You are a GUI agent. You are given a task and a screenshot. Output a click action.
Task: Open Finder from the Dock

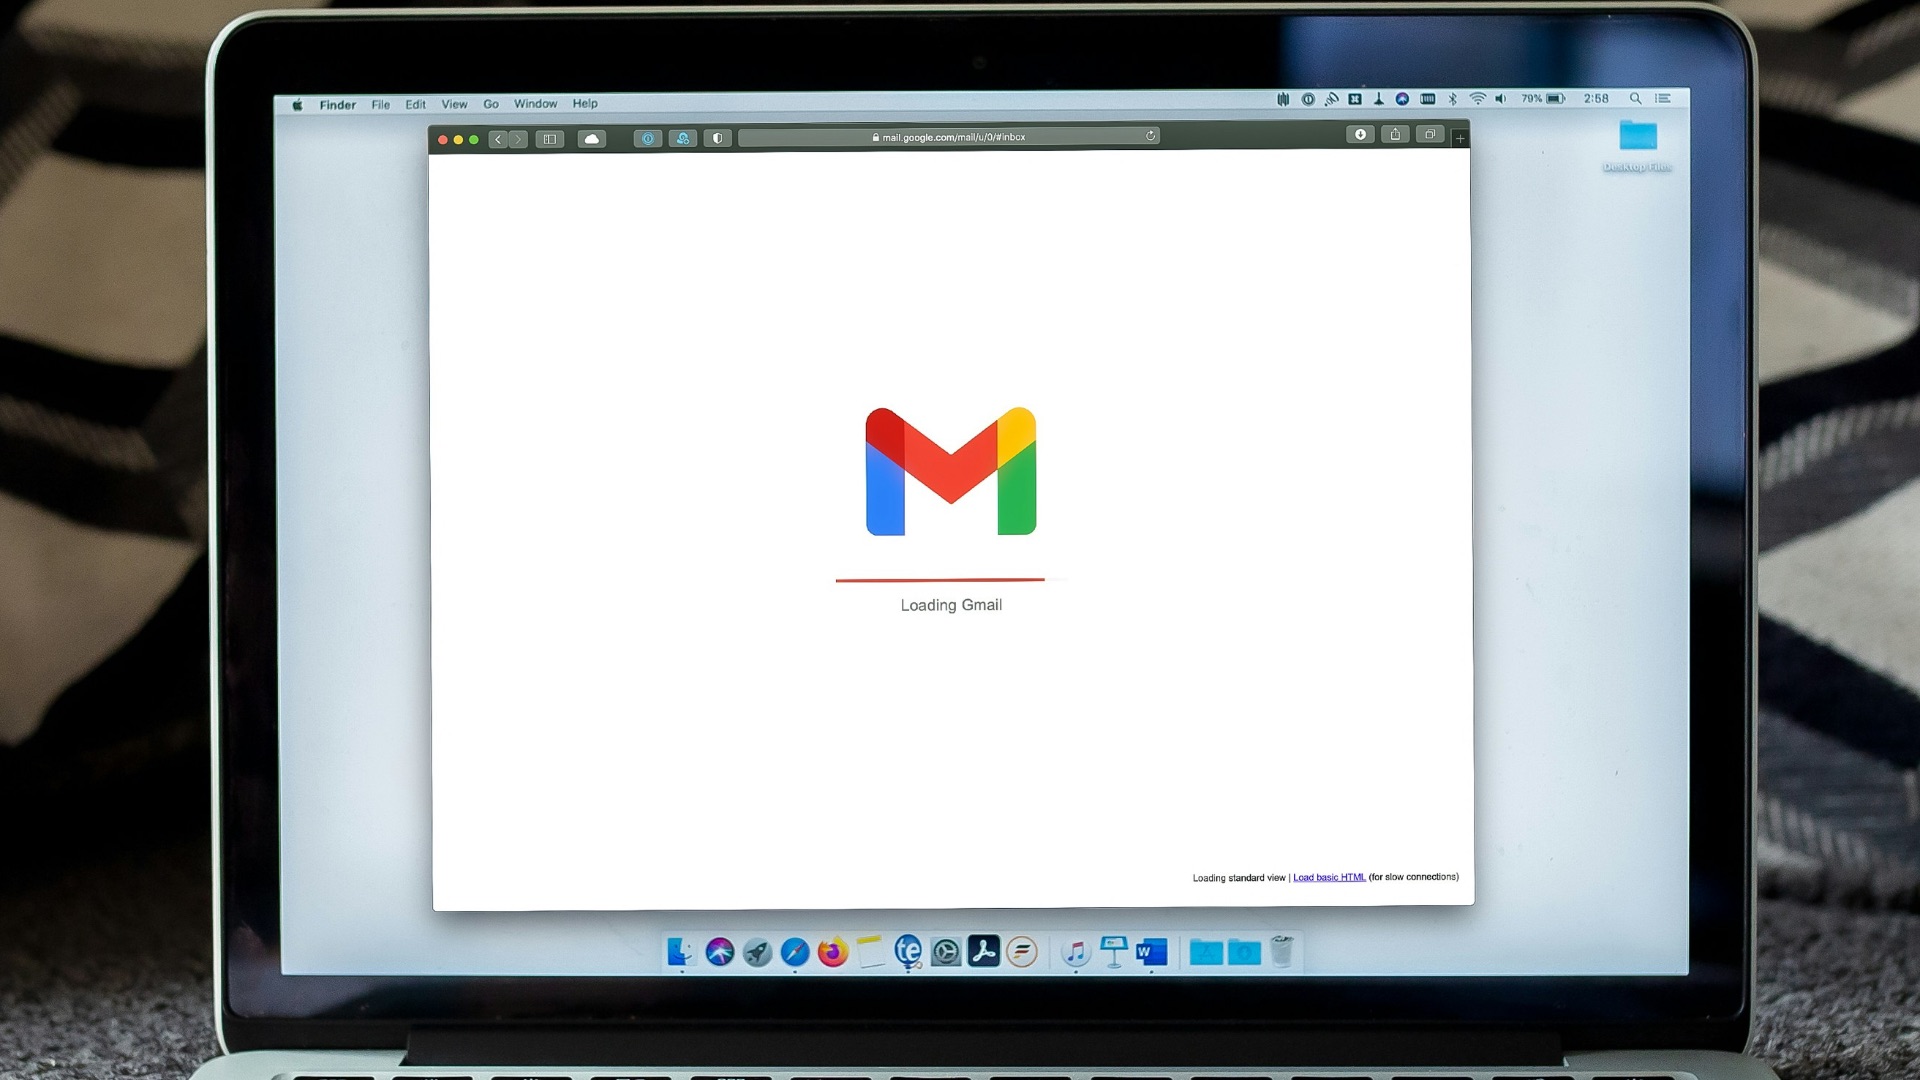[x=681, y=952]
